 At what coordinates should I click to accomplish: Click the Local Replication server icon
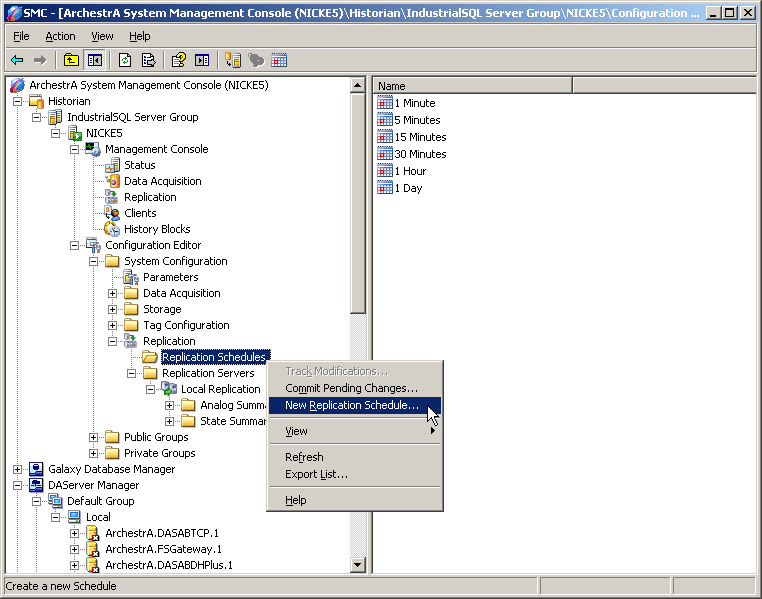pyautogui.click(x=169, y=389)
